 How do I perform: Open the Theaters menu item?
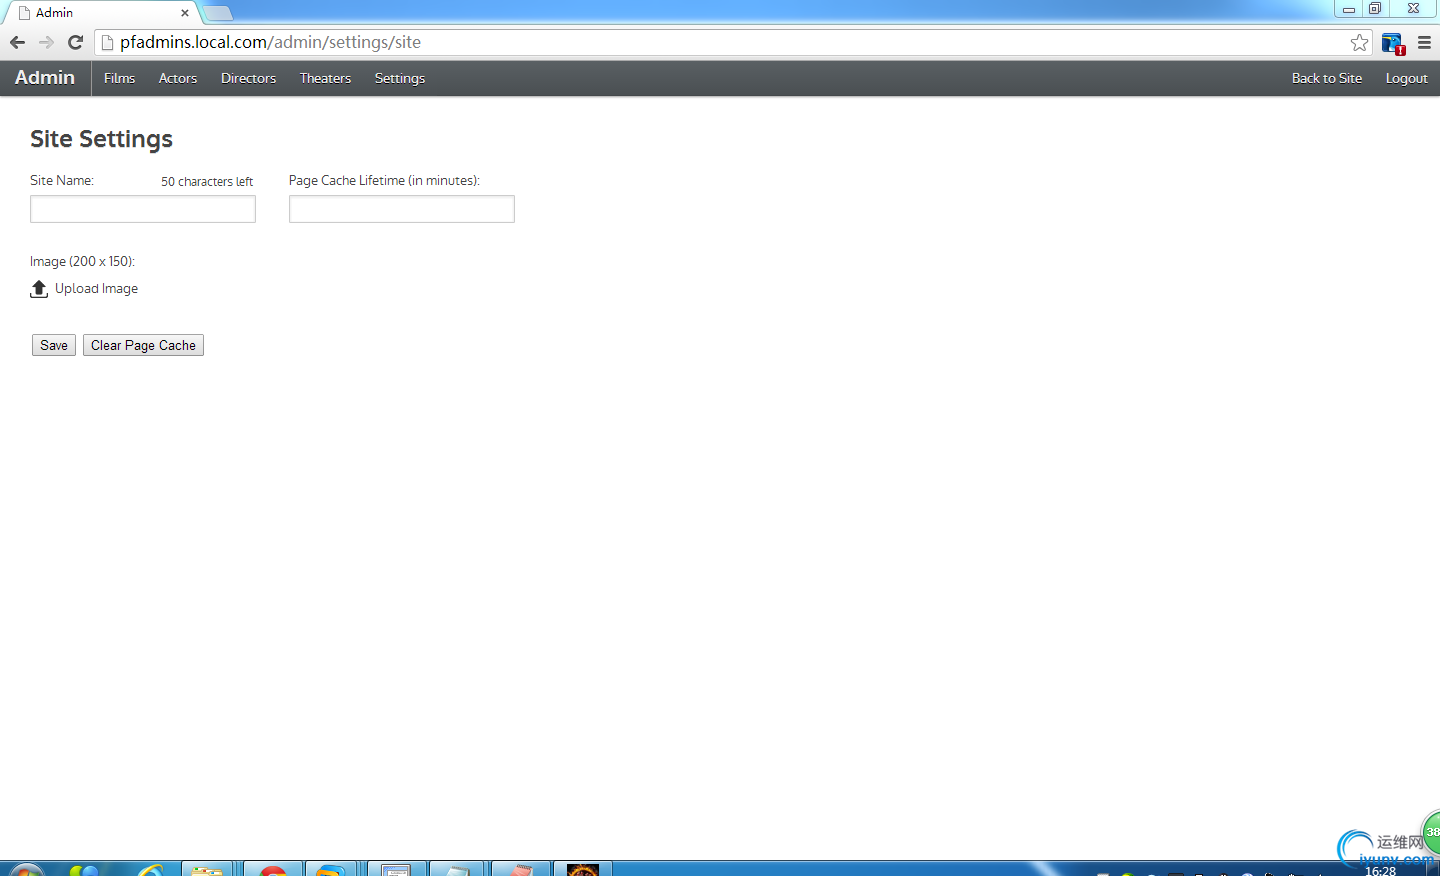click(325, 78)
